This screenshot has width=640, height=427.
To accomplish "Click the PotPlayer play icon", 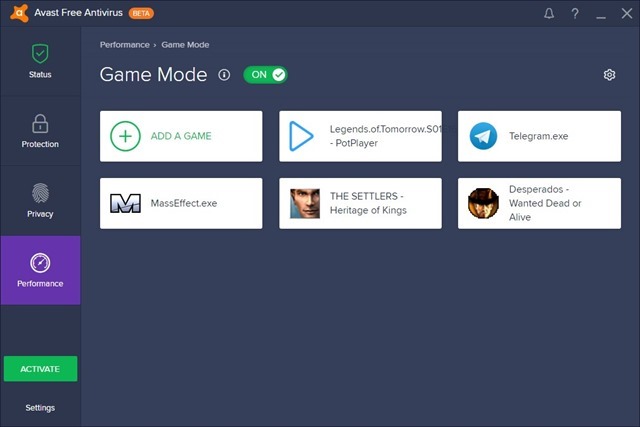I will (x=301, y=136).
